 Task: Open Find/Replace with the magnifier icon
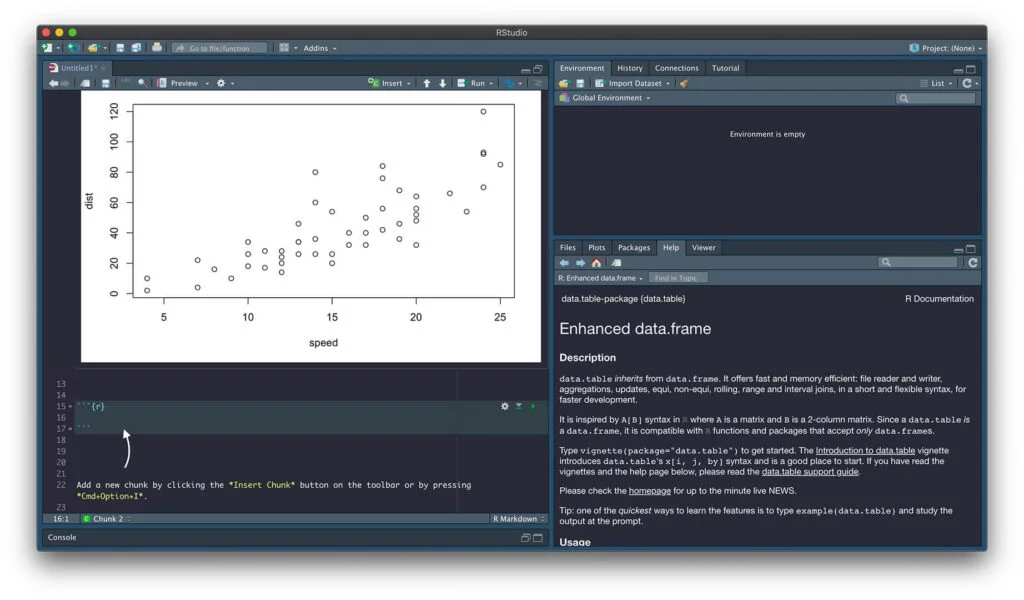(x=142, y=83)
